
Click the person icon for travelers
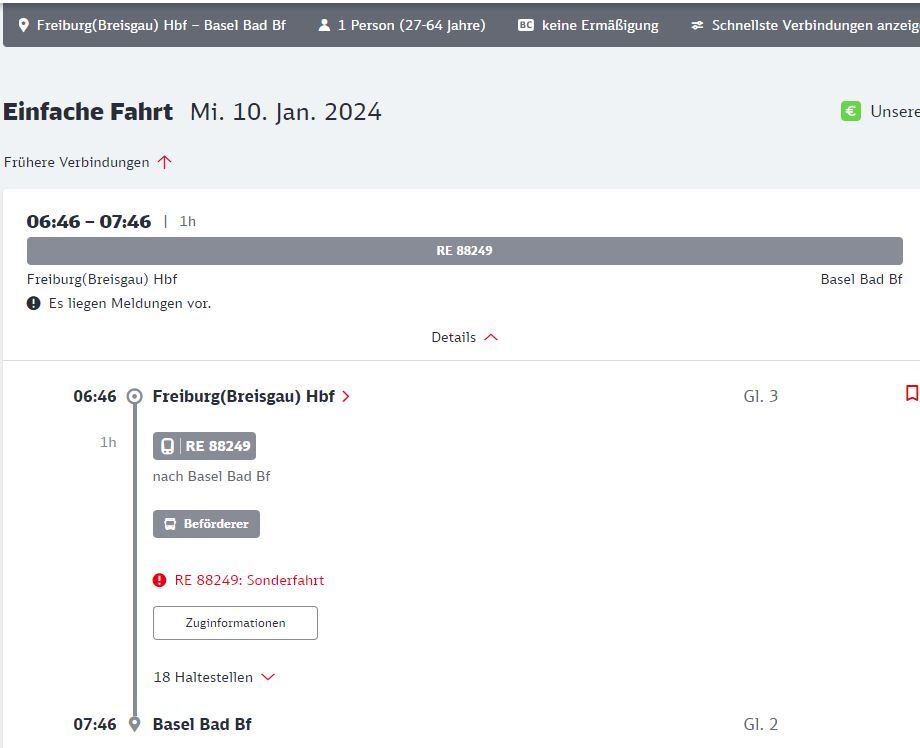tap(324, 25)
